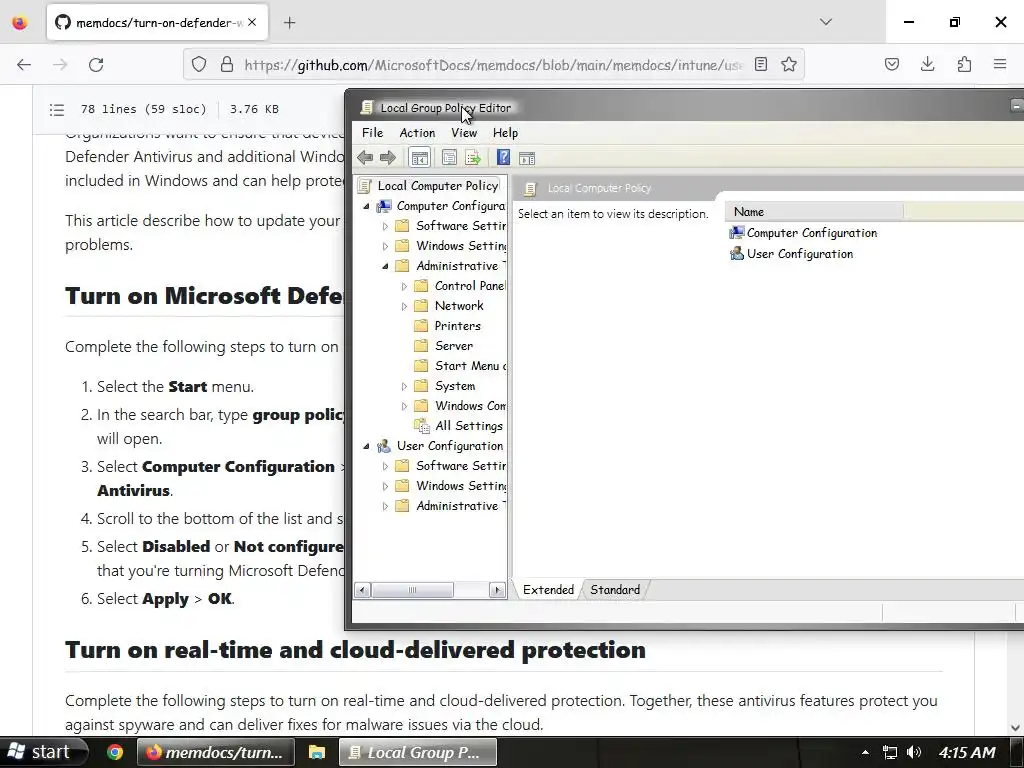The width and height of the screenshot is (1024, 768).
Task: Click the Local Group Policy Editor title icon
Action: 367,108
